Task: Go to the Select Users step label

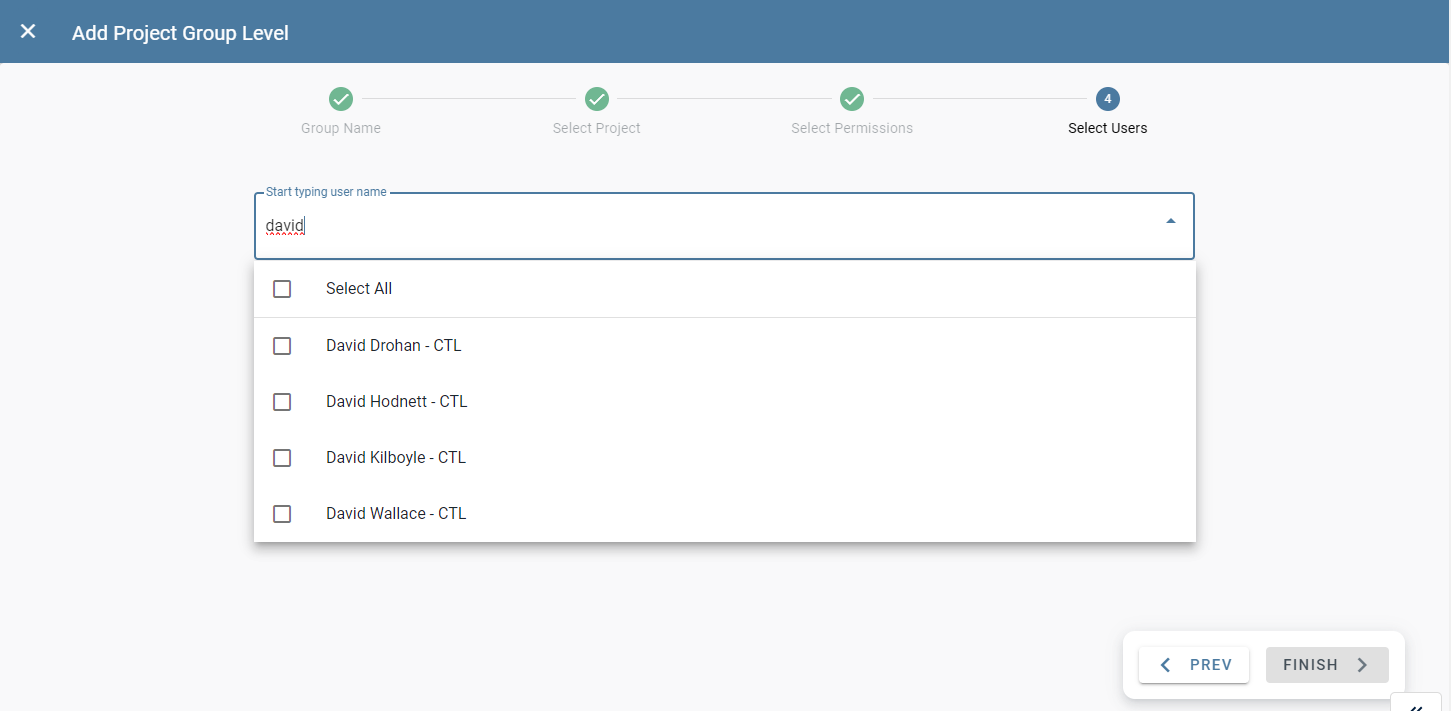Action: click(x=1107, y=127)
